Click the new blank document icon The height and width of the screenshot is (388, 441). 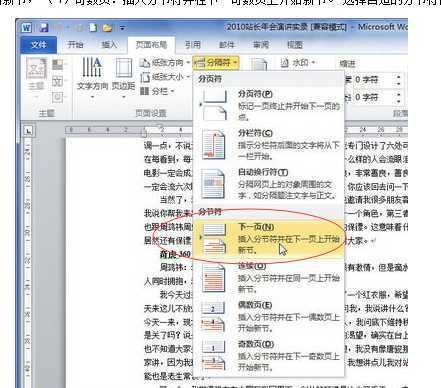coord(93,28)
